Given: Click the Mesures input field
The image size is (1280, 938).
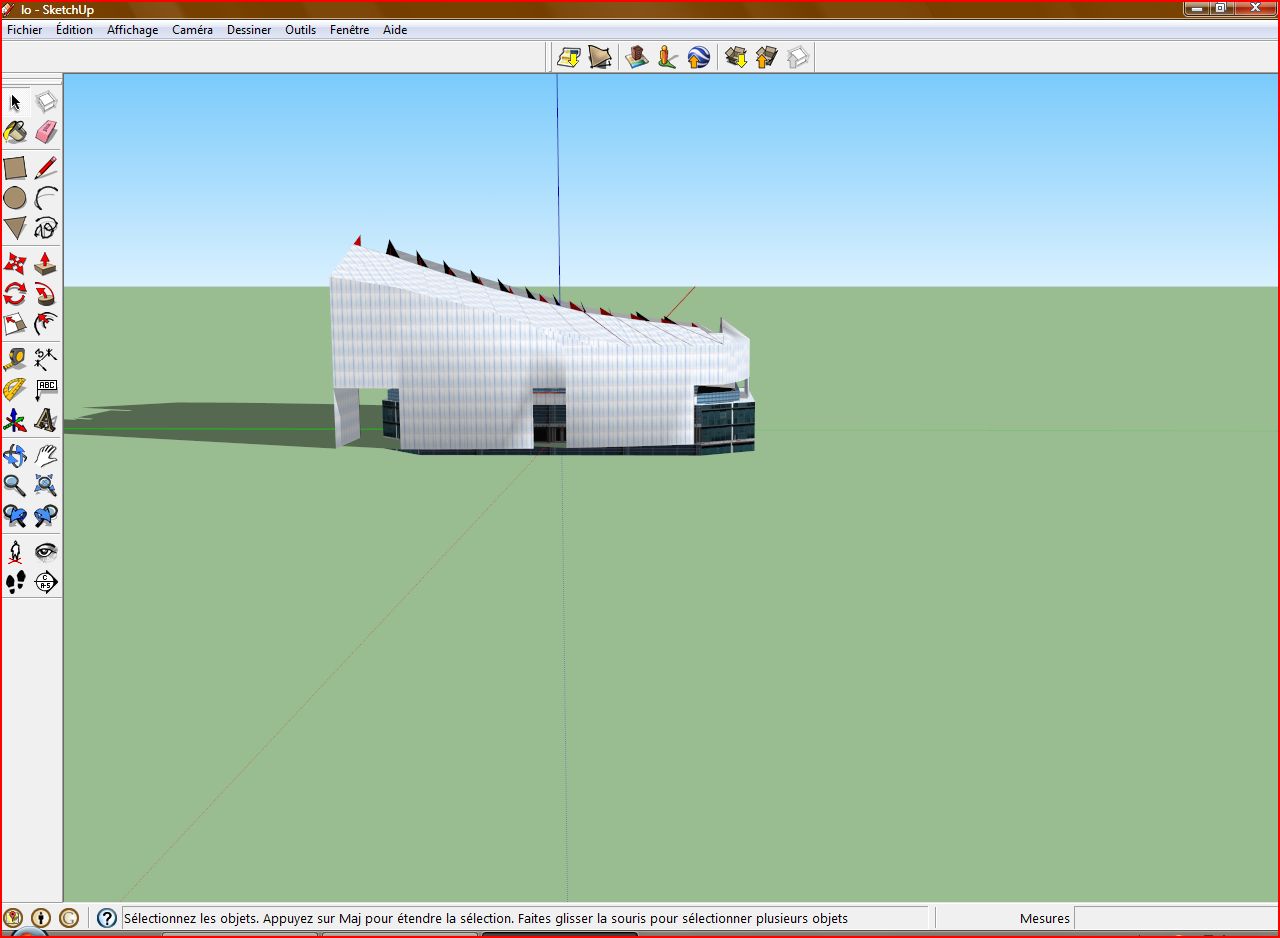Looking at the screenshot, I should pyautogui.click(x=1174, y=918).
